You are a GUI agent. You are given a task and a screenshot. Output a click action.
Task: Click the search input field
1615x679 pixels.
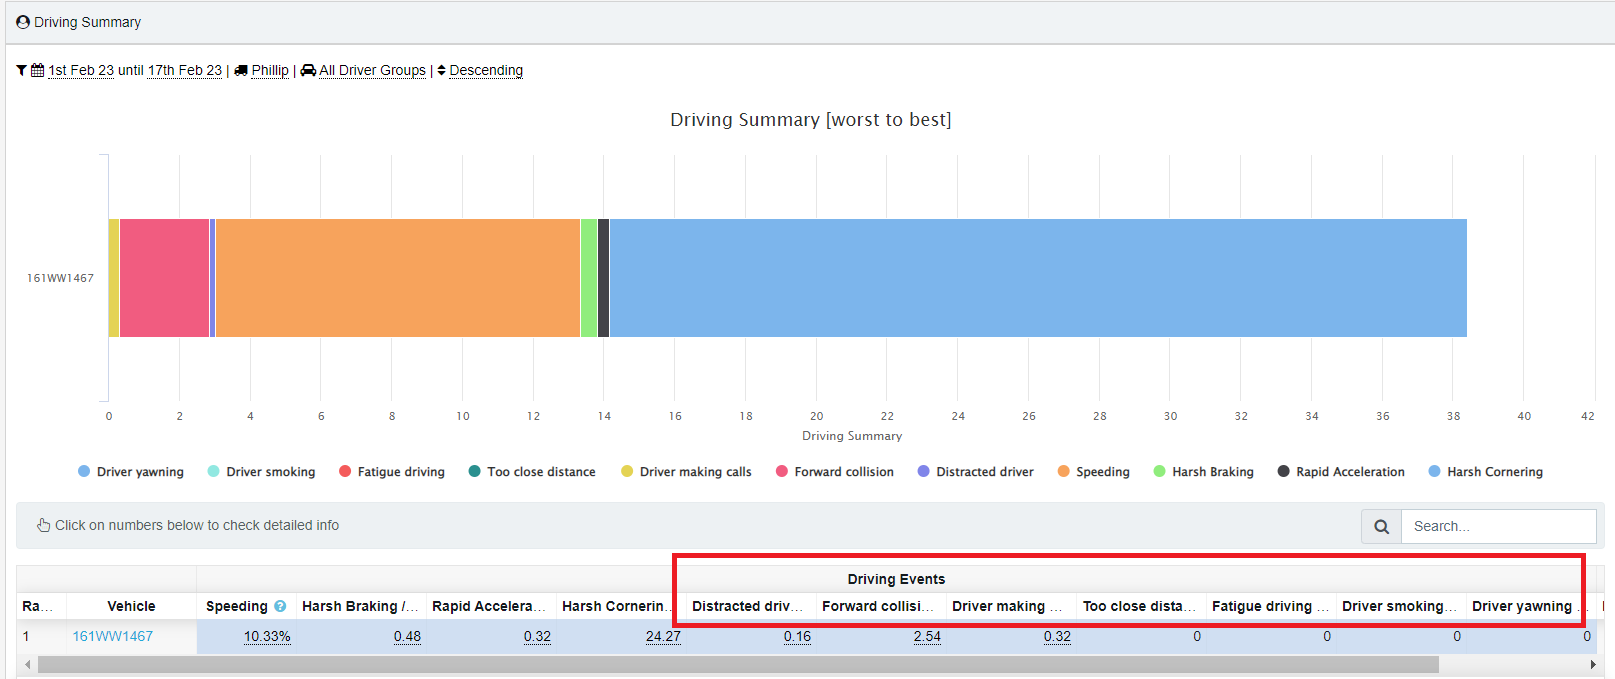(1499, 526)
